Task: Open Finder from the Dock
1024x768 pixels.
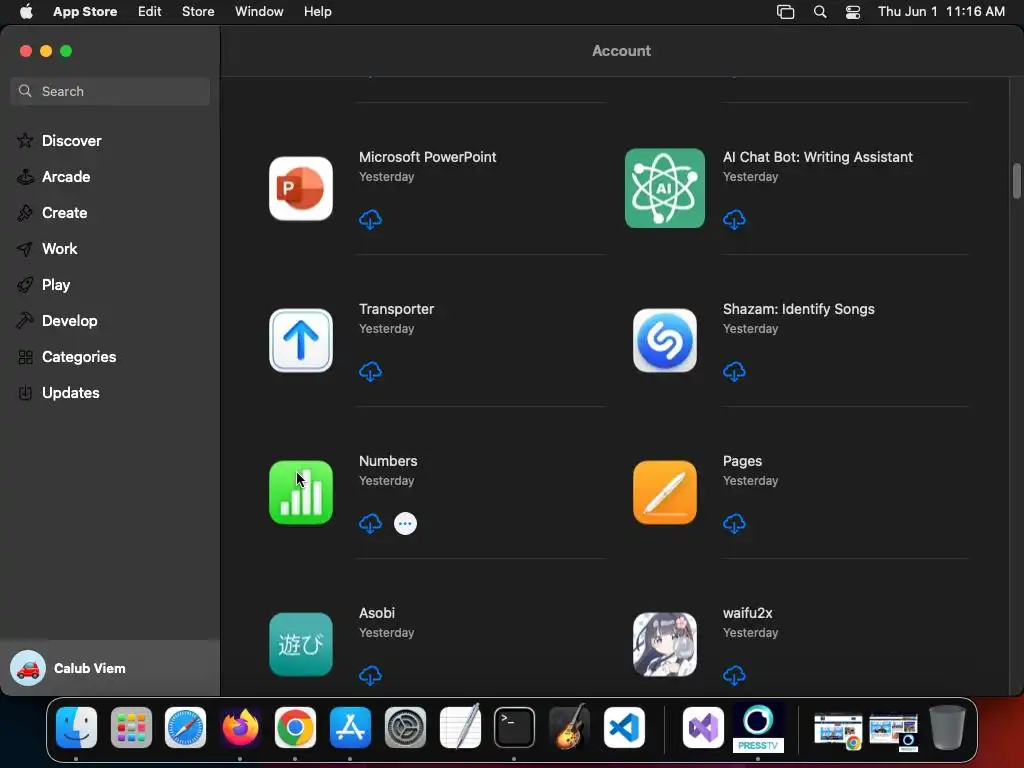Action: point(76,728)
